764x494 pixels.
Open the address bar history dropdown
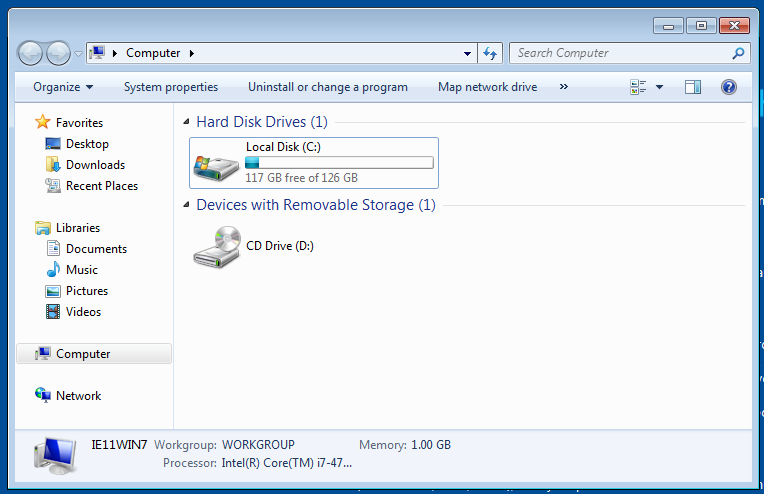(467, 53)
